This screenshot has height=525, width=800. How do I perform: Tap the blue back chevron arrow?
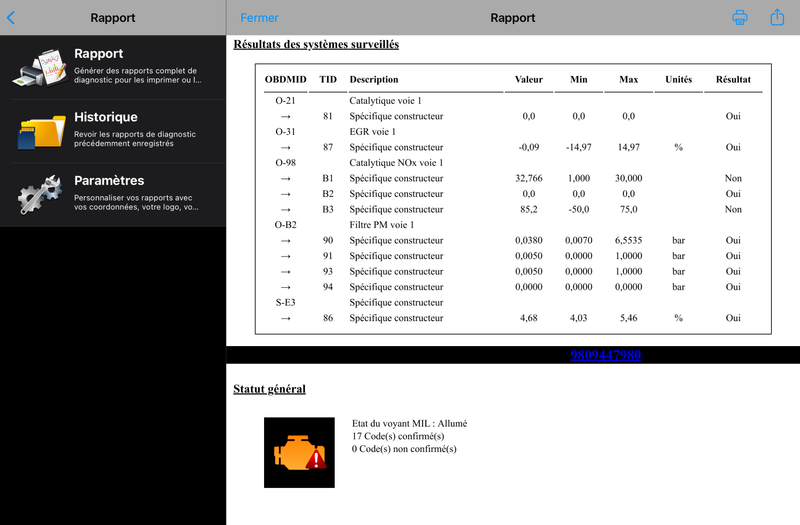coord(11,18)
